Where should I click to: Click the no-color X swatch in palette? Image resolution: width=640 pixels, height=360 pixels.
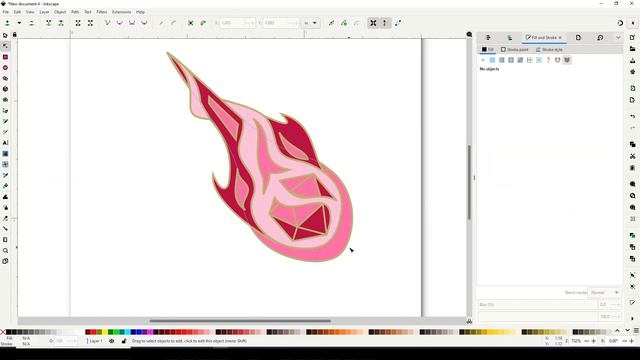click(3, 332)
